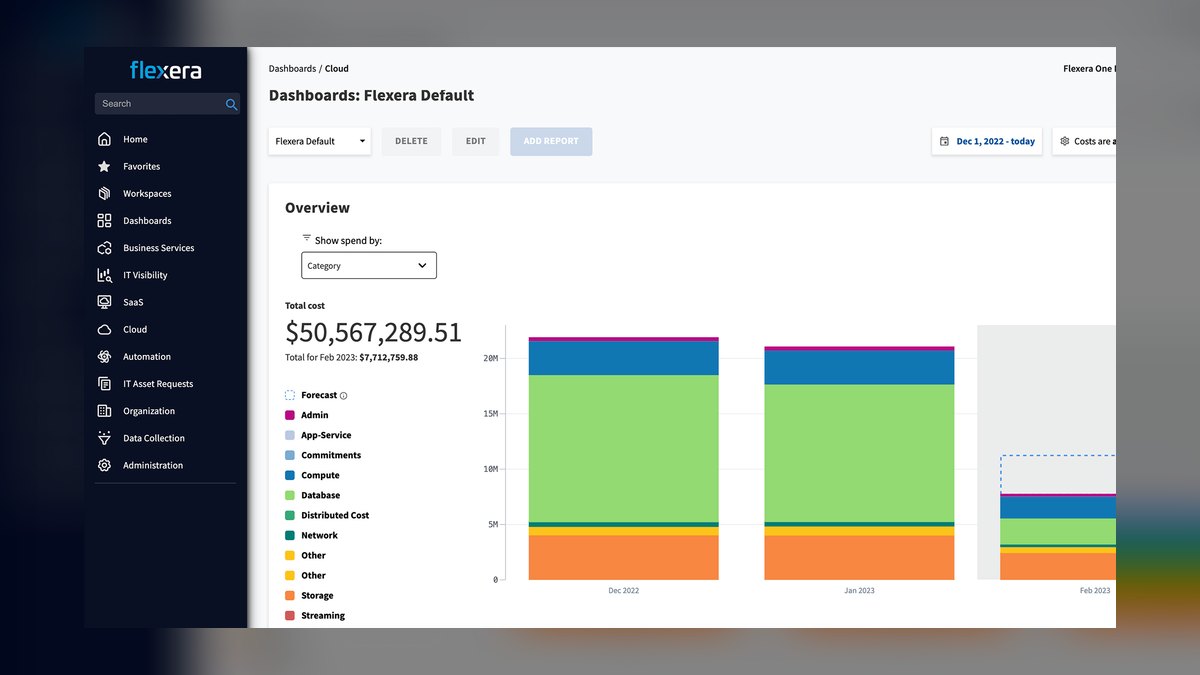1200x675 pixels.
Task: Click the magnifier icon in the search box
Action: coord(231,104)
